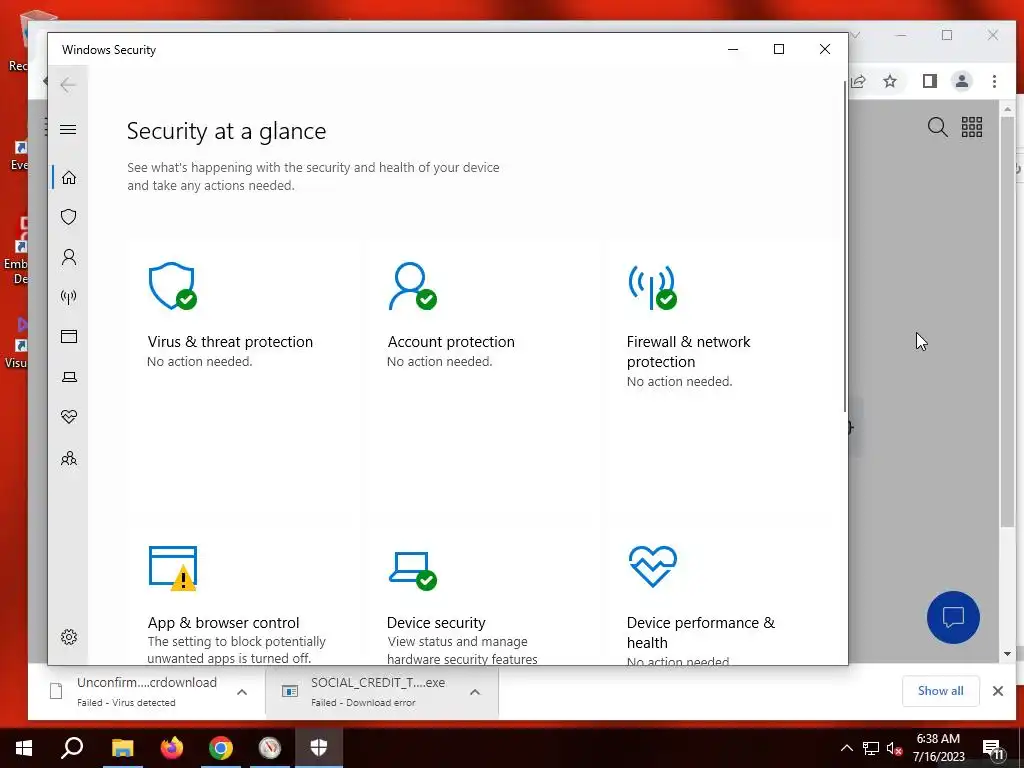Open the Windows Security hamburger menu
The image size is (1024, 768).
click(68, 129)
